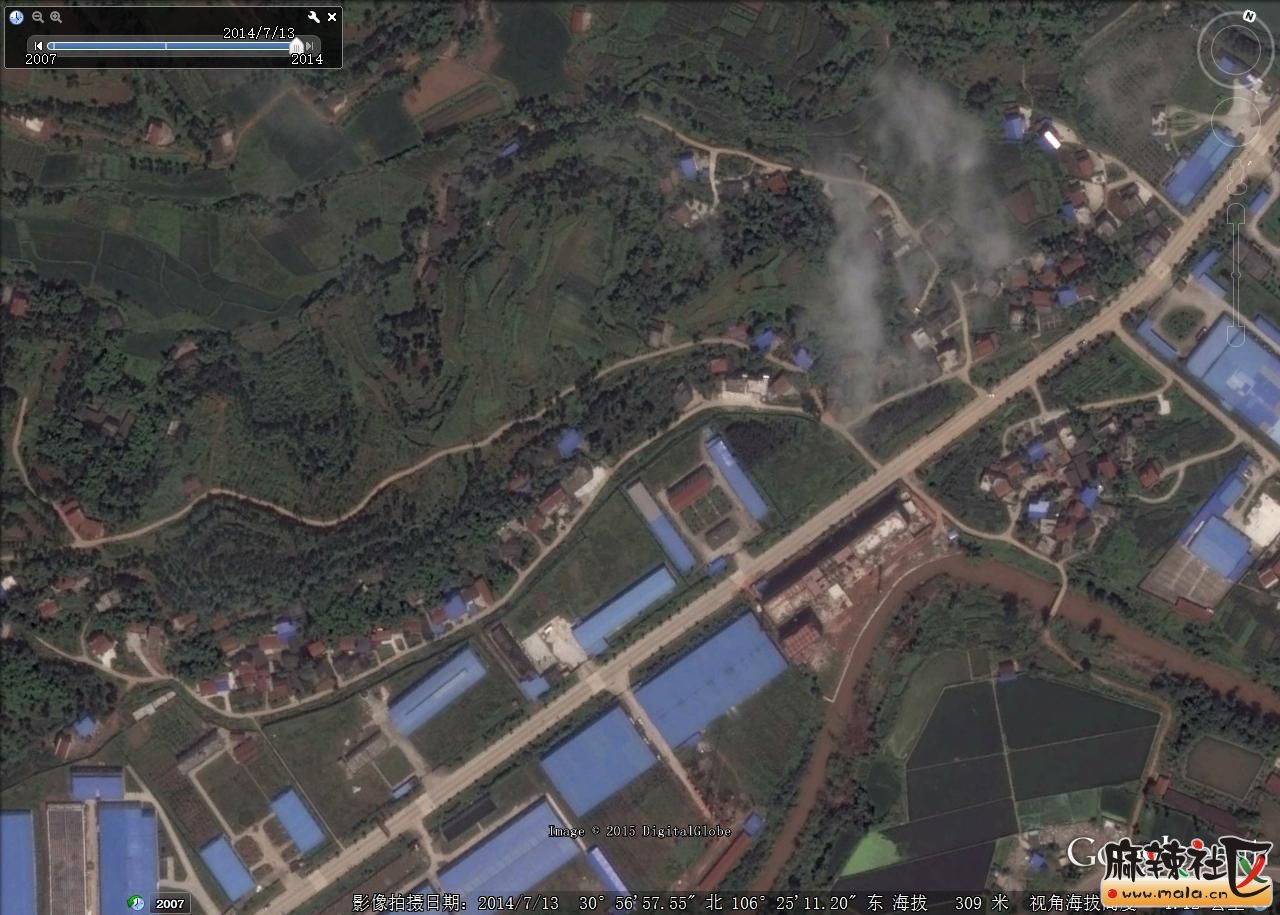Click the historical imagery clock icon
Viewport: 1280px width, 915px height.
pyautogui.click(x=16, y=17)
